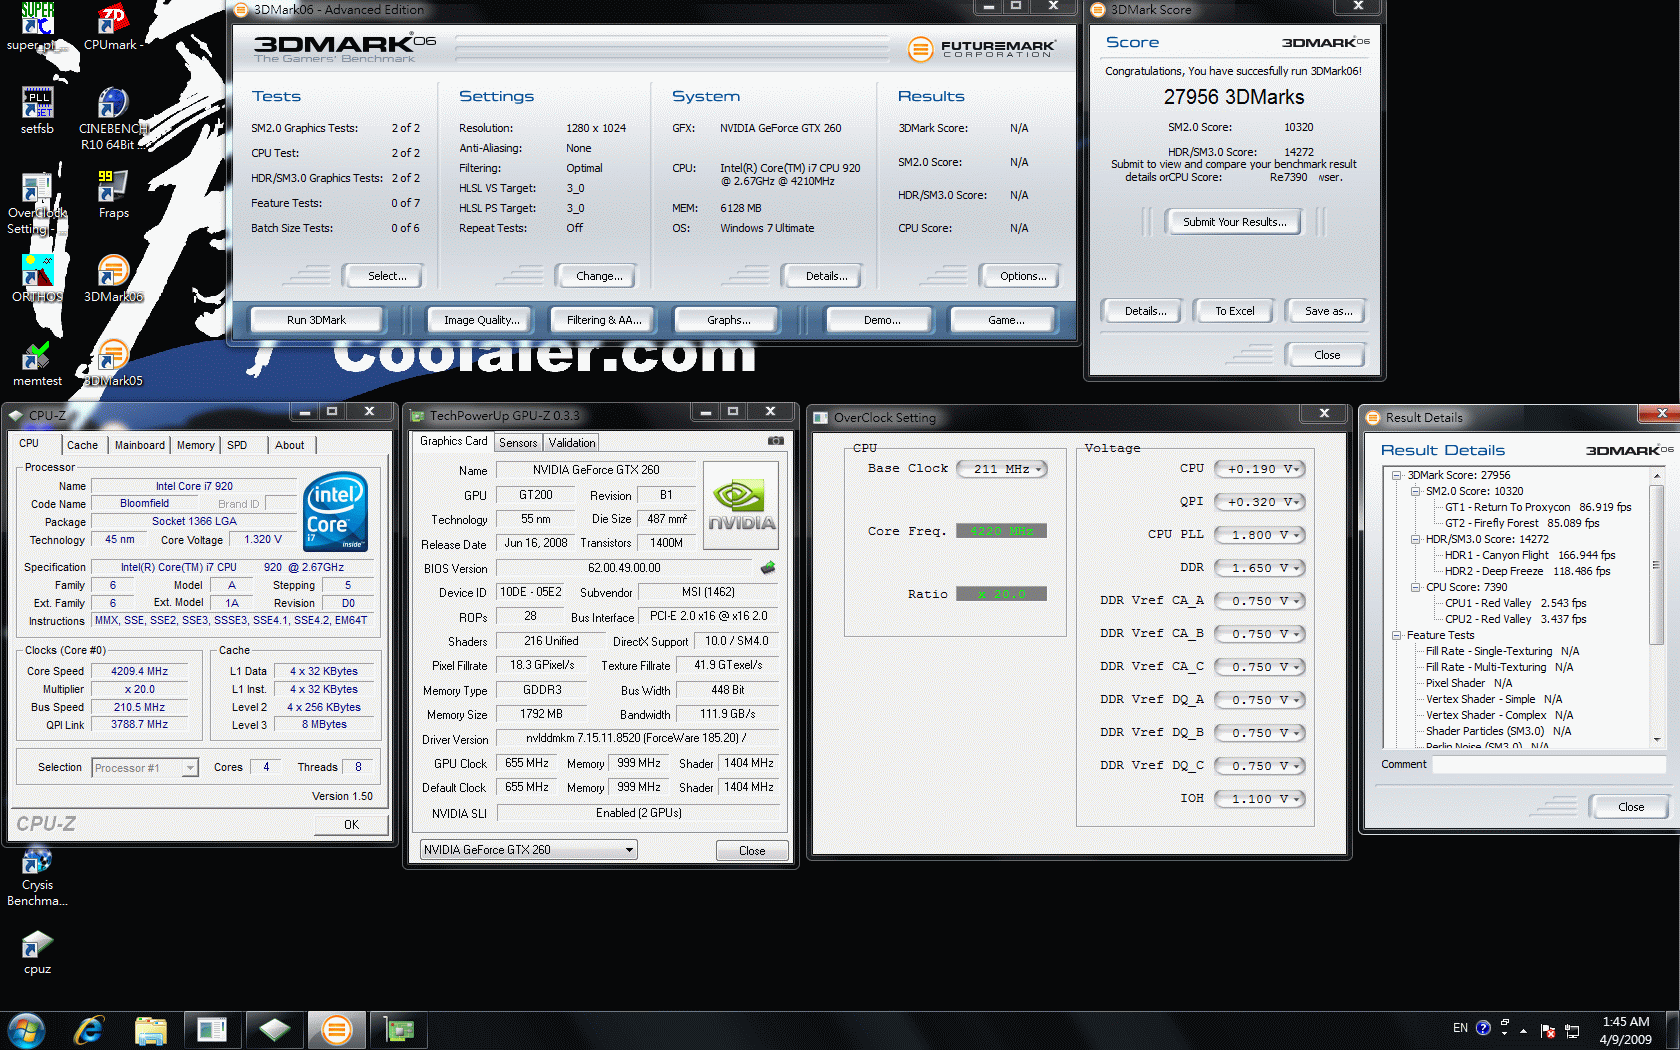This screenshot has width=1680, height=1050.
Task: Open the Fraps desktop icon
Action: coord(113,195)
